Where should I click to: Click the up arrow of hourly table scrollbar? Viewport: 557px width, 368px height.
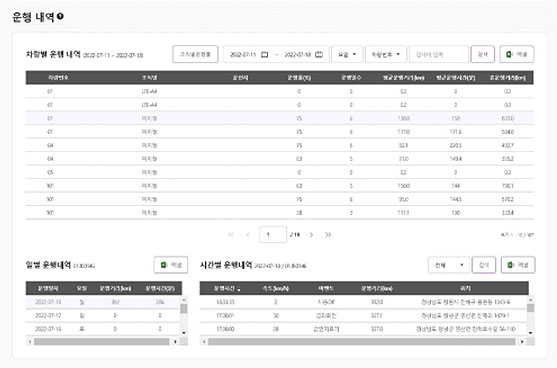[x=530, y=299]
